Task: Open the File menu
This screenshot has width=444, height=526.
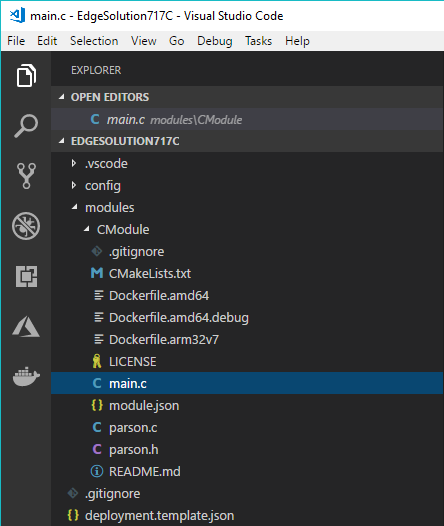Action: point(16,41)
